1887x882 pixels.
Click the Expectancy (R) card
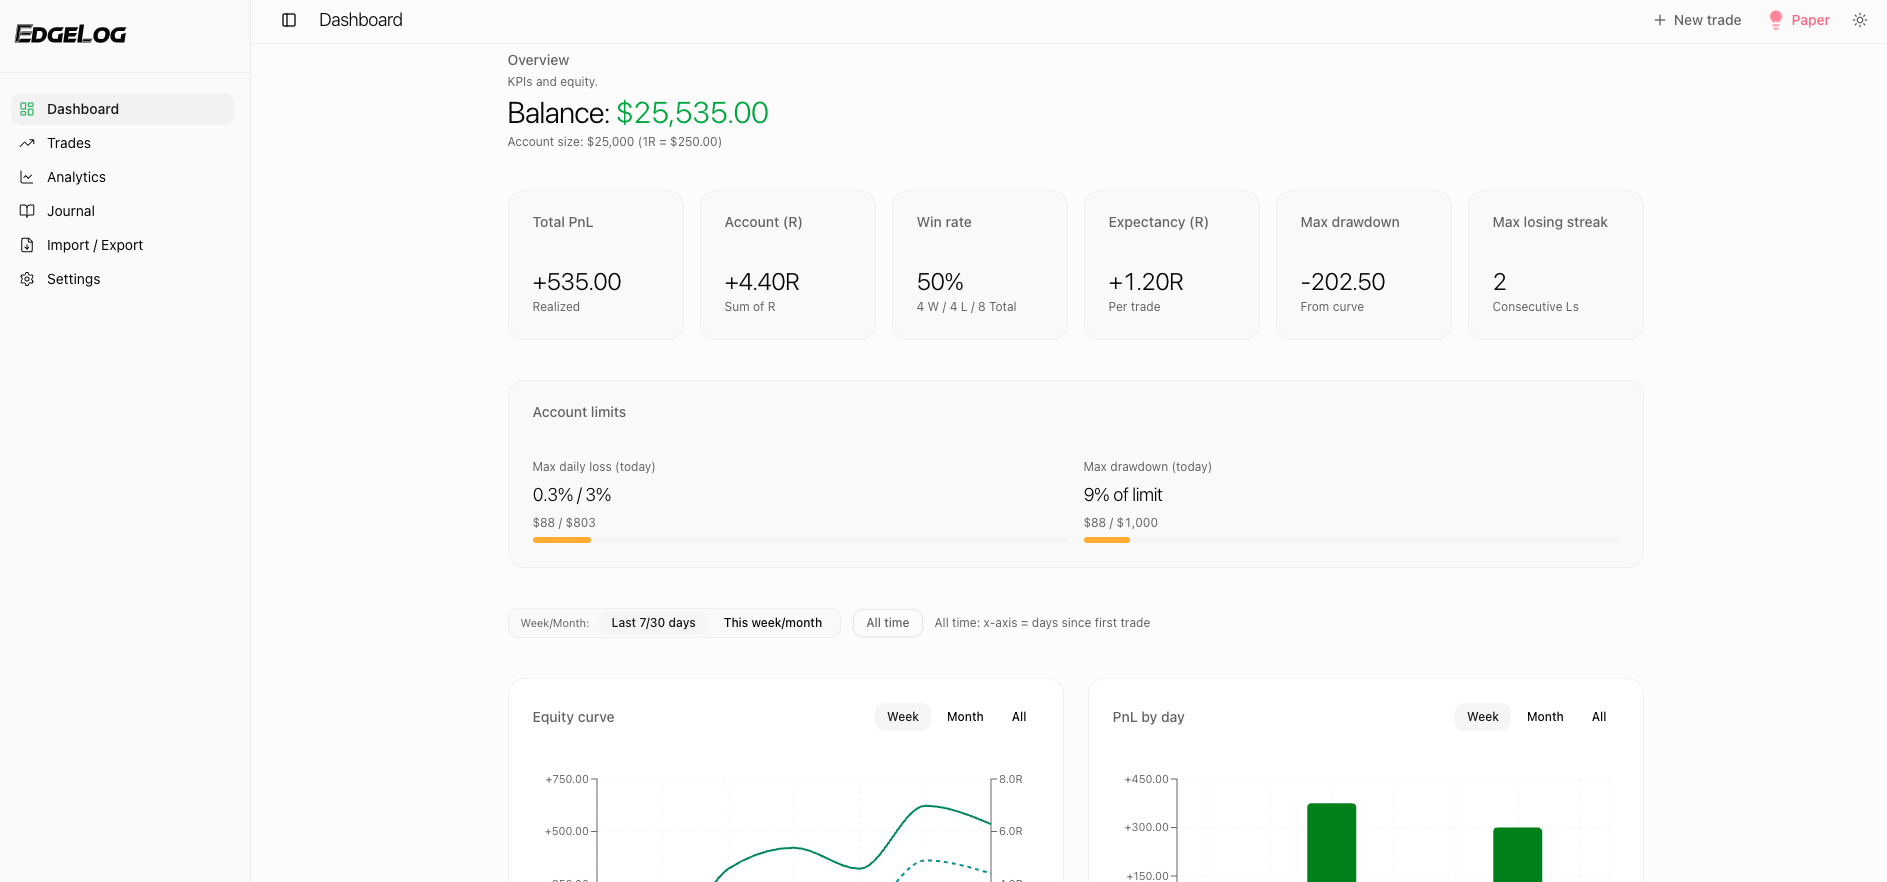[x=1172, y=265]
